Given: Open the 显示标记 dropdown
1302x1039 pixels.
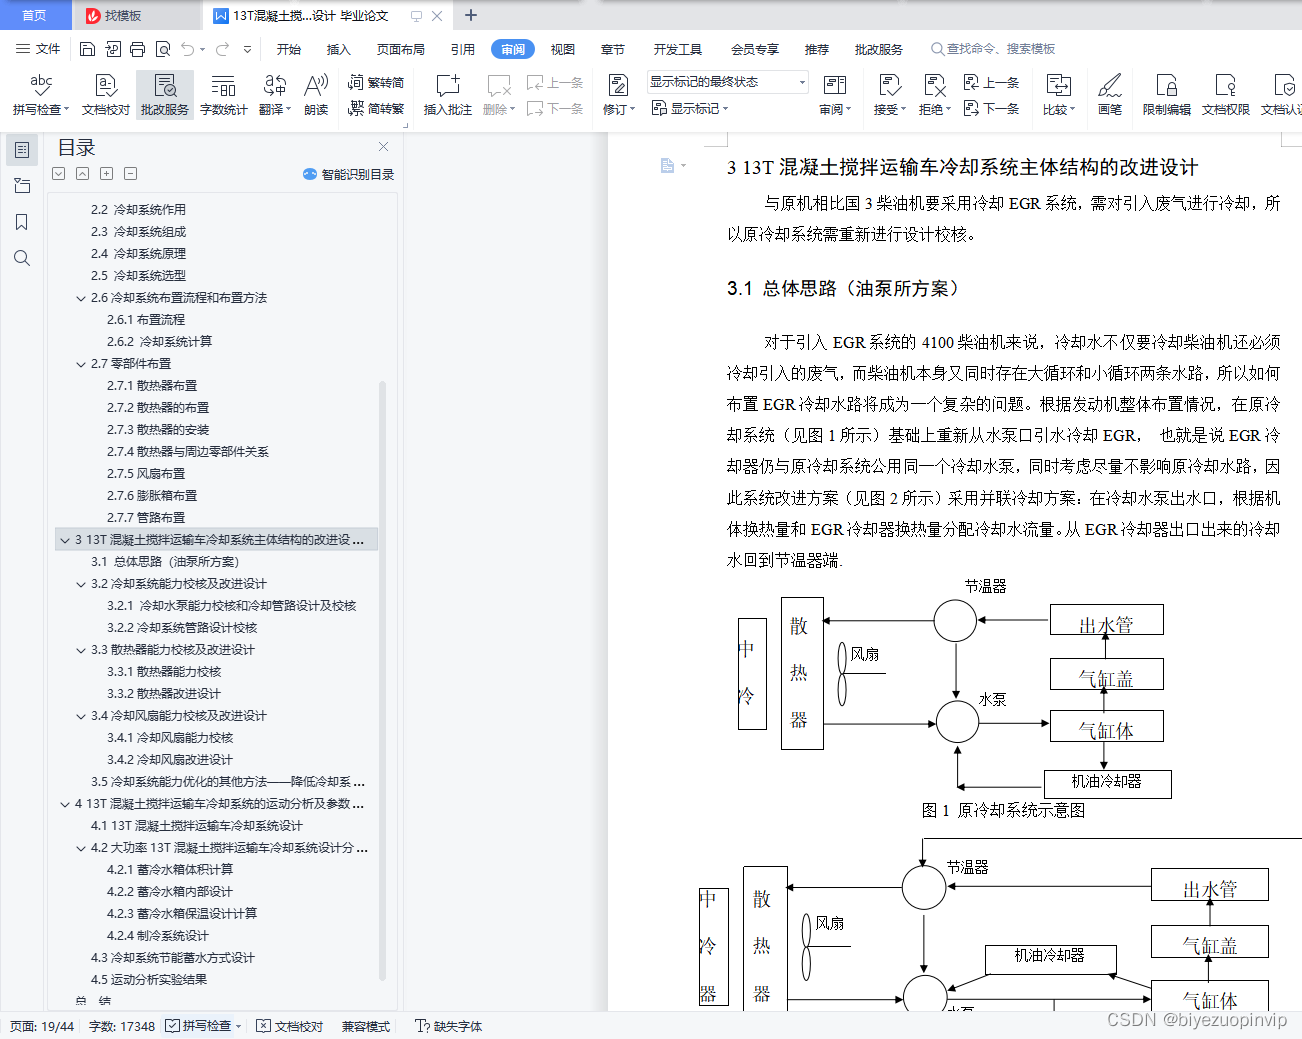Looking at the screenshot, I should (x=690, y=108).
